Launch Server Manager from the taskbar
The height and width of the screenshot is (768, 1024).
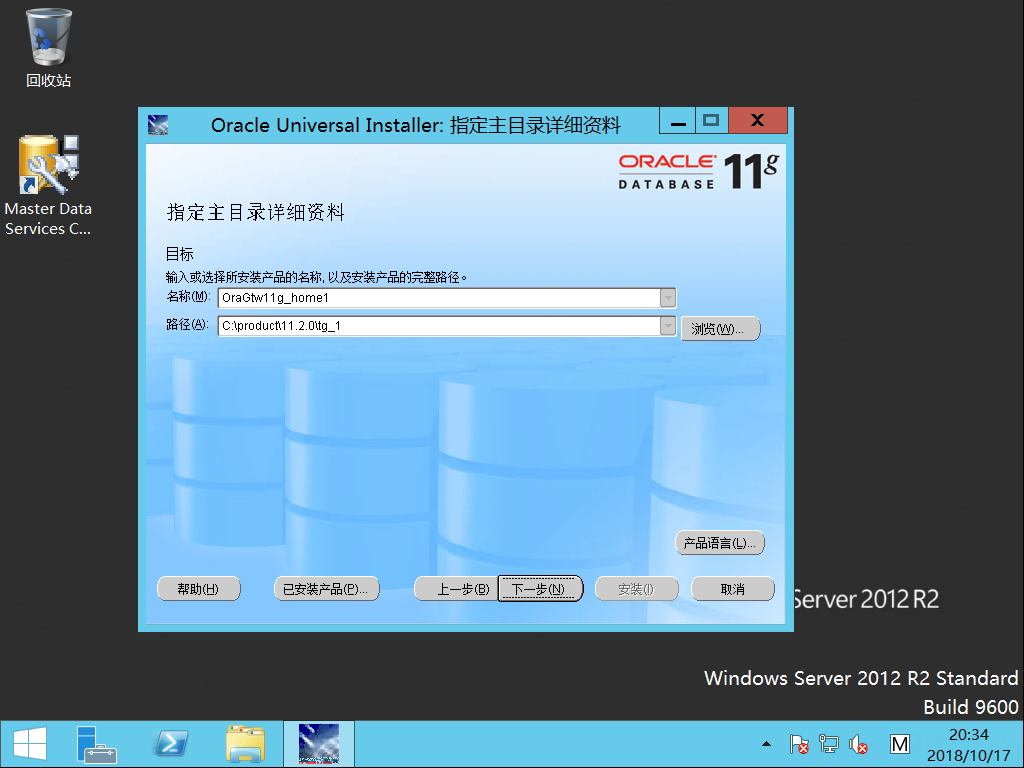(x=96, y=744)
